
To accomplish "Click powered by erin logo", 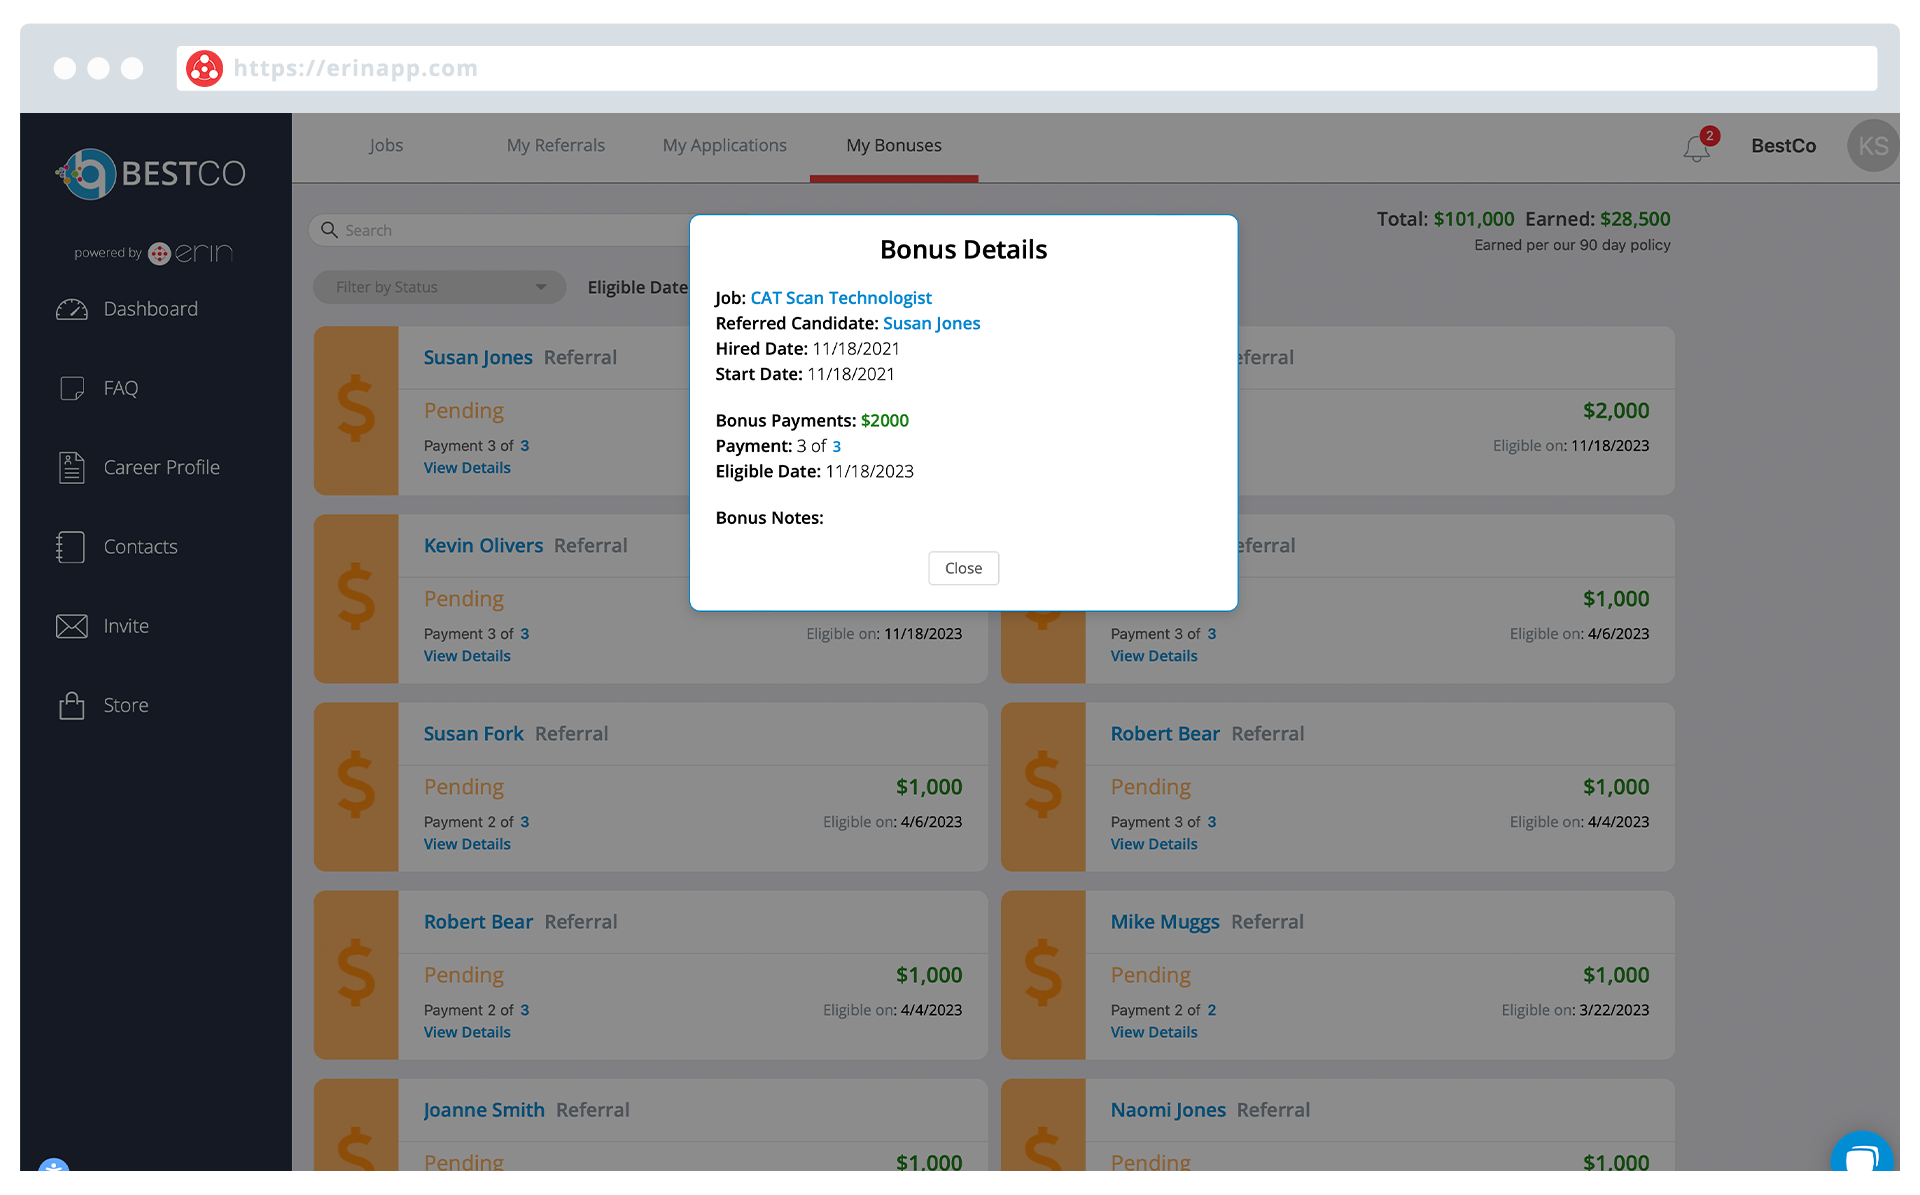I will tap(153, 253).
